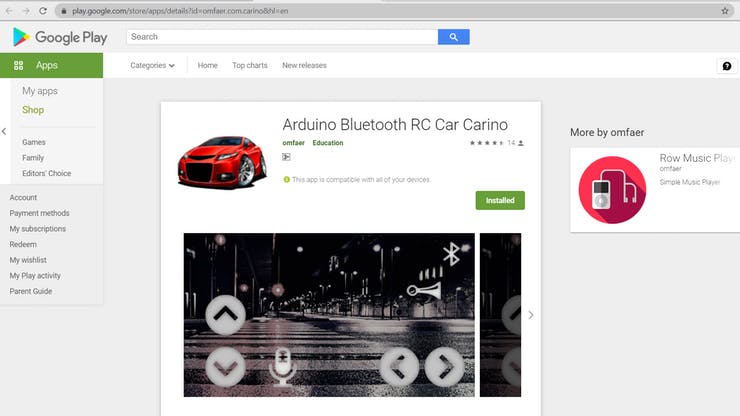The image size is (740, 416).
Task: Open the Account link
Action: click(x=23, y=197)
